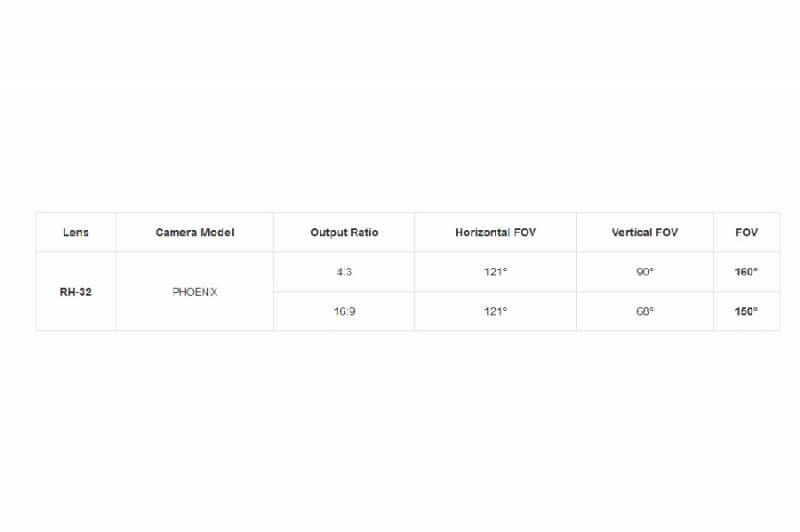The image size is (800, 532).
Task: Select the 4:3 output ratio cell
Action: 344,271
